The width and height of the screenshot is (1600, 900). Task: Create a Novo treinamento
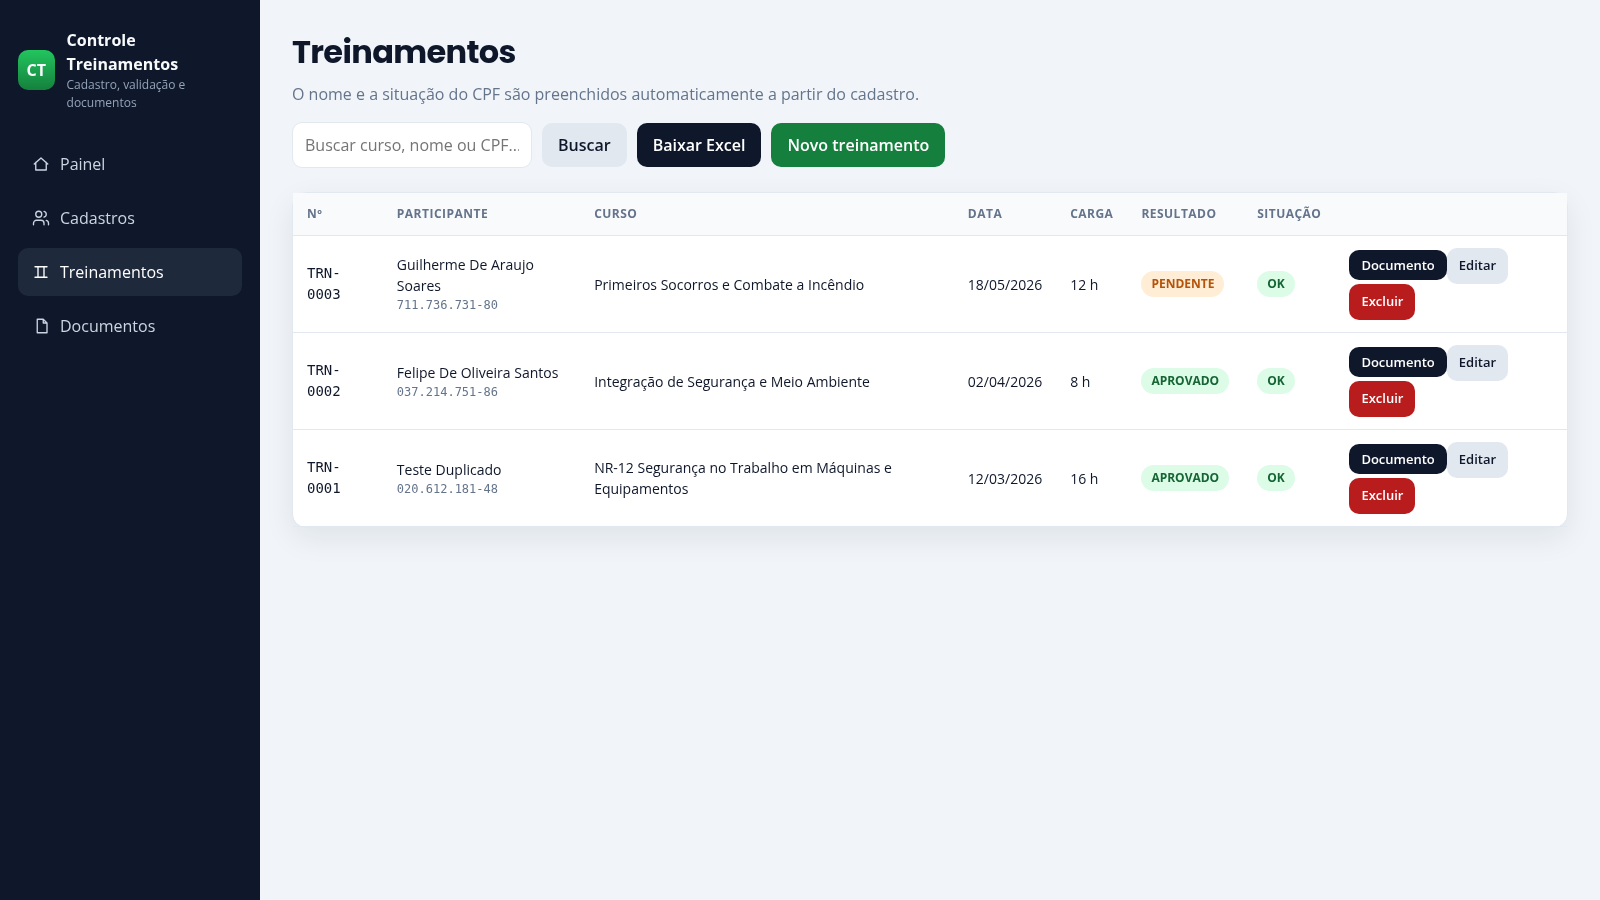pyautogui.click(x=858, y=145)
